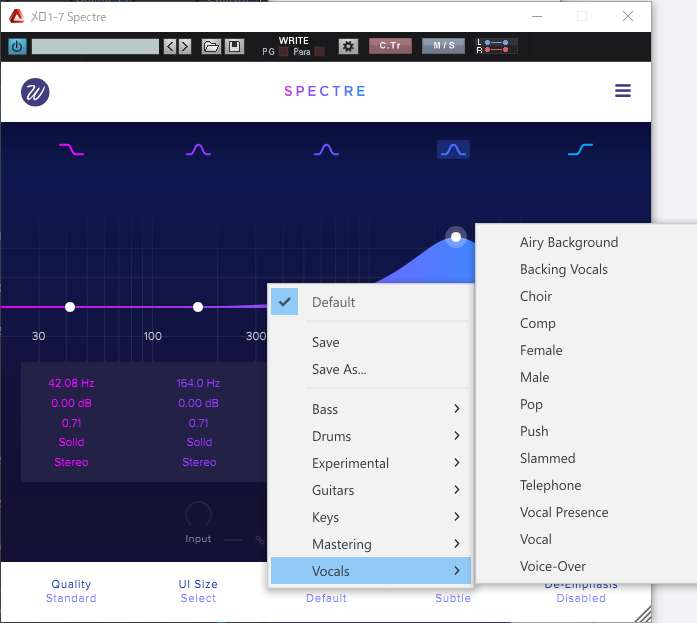Select the Male vocal preset

click(587, 377)
